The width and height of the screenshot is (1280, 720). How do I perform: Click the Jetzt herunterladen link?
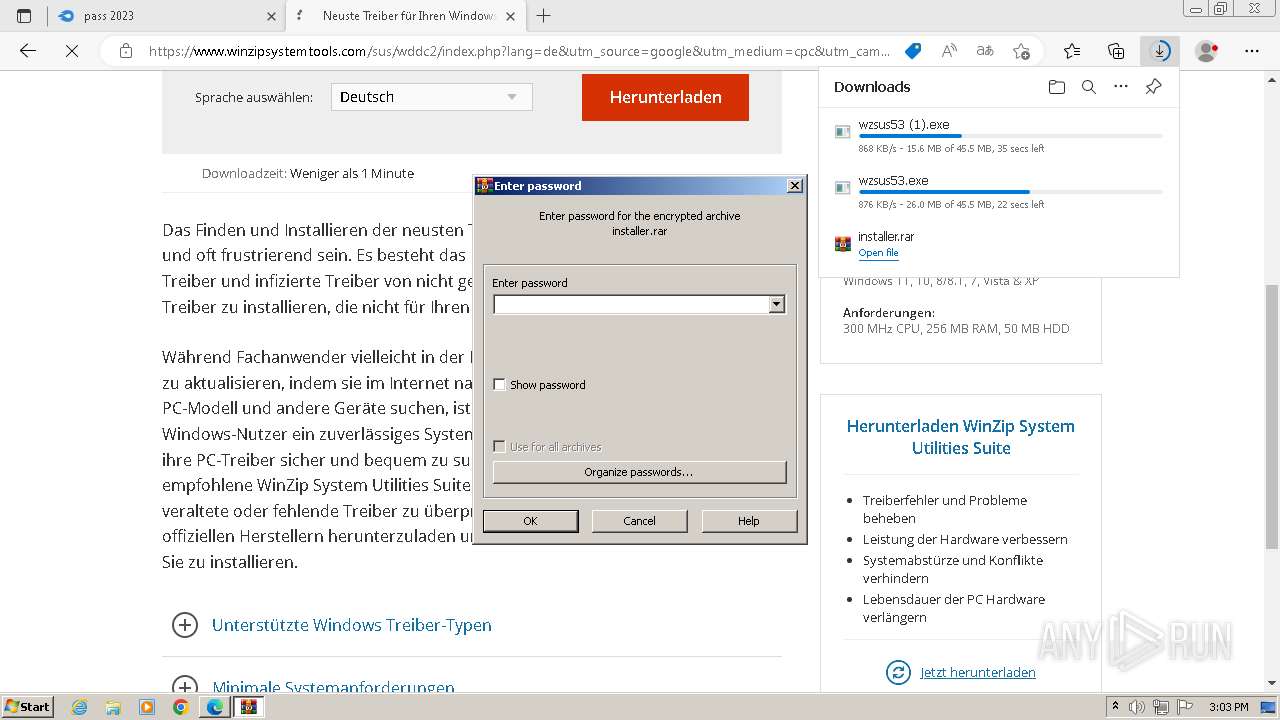pos(978,672)
